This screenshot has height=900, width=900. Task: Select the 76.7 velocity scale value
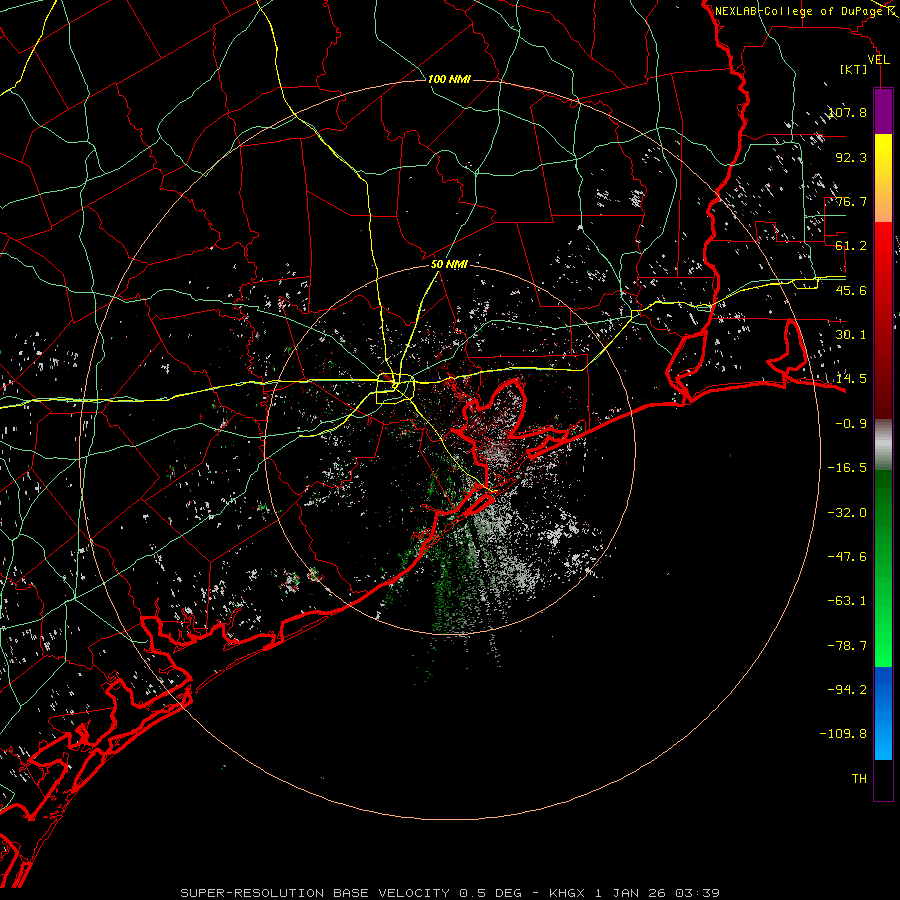coord(851,201)
